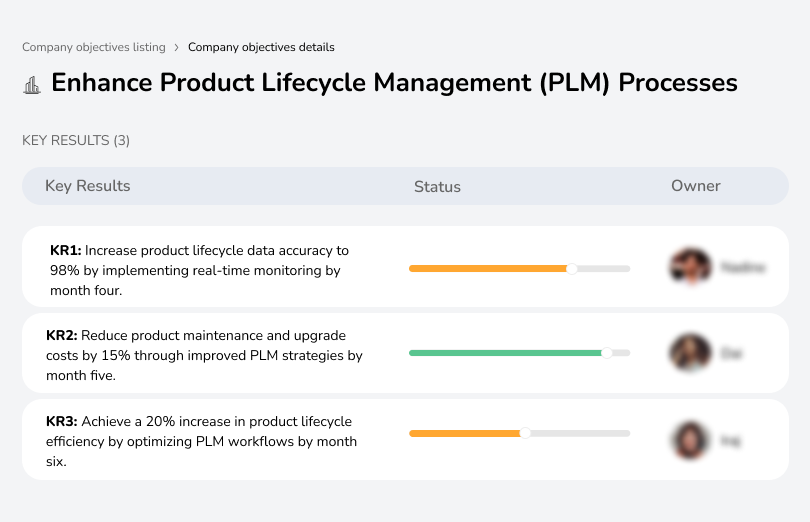Open KR1 data accuracy key result

(x=199, y=270)
